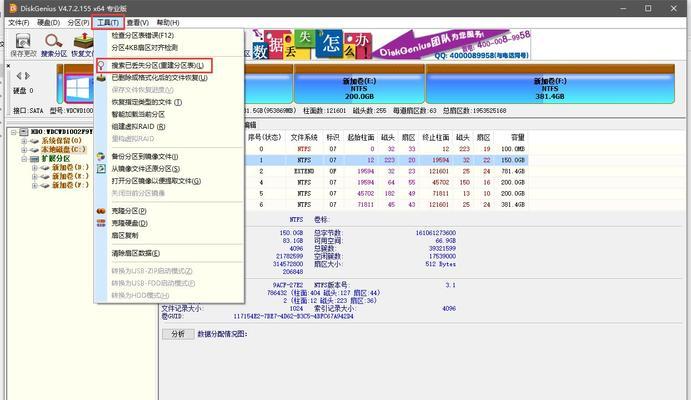Click the 分析 analyze button
The height and width of the screenshot is (400, 691).
pos(178,334)
